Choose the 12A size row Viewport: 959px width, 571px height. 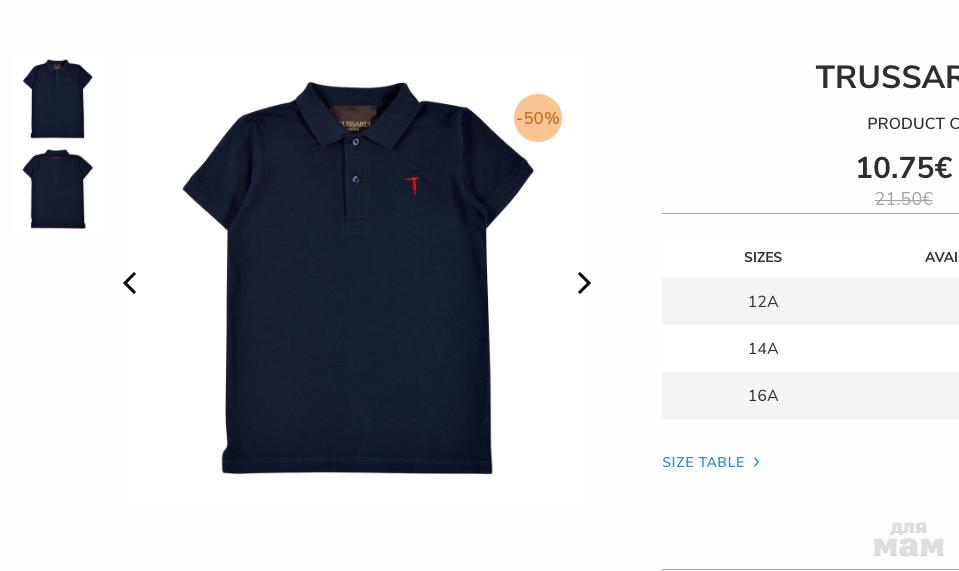pos(810,301)
